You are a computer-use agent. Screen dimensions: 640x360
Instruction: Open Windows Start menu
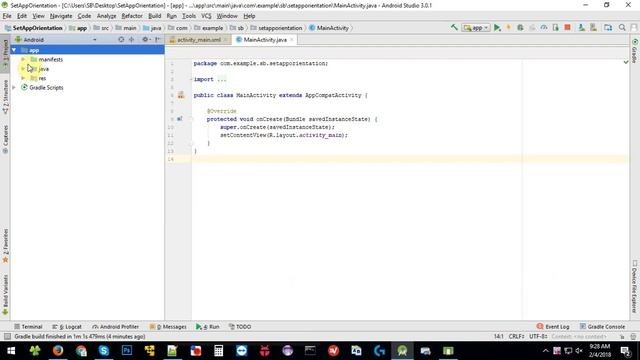tap(11, 351)
